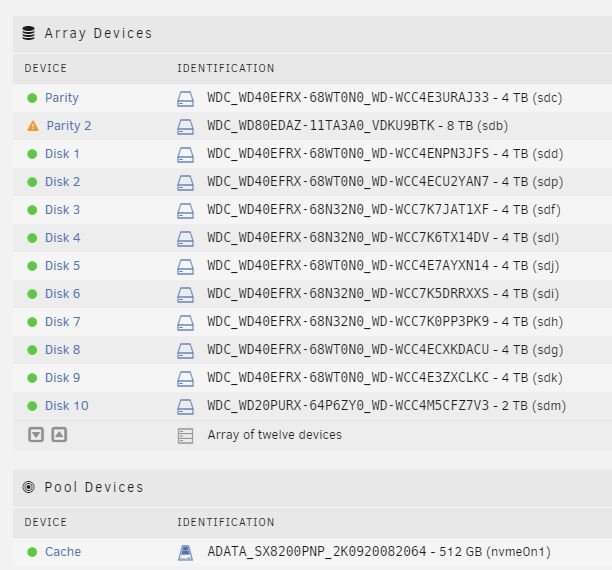Select the ADATA_SX8200PNP 512 GB identification text
Viewport: 612px width, 570px height.
click(379, 552)
